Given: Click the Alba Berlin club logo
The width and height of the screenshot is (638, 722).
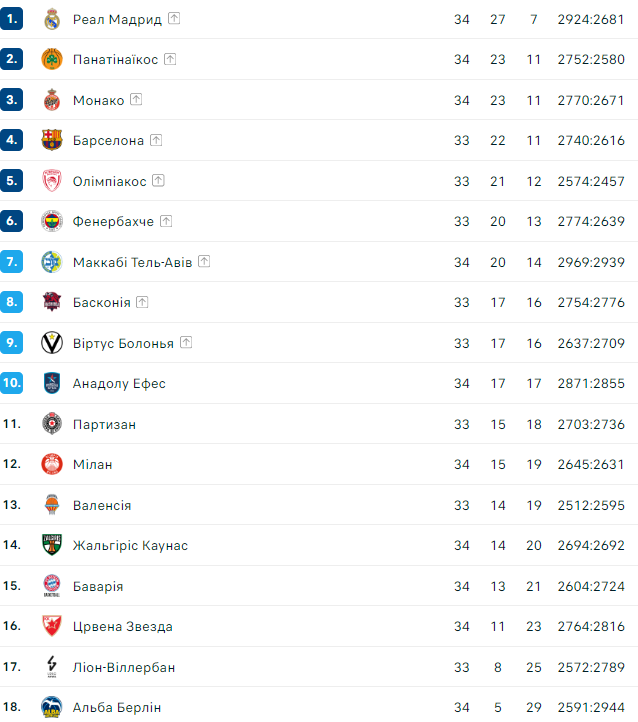Looking at the screenshot, I should point(52,707).
